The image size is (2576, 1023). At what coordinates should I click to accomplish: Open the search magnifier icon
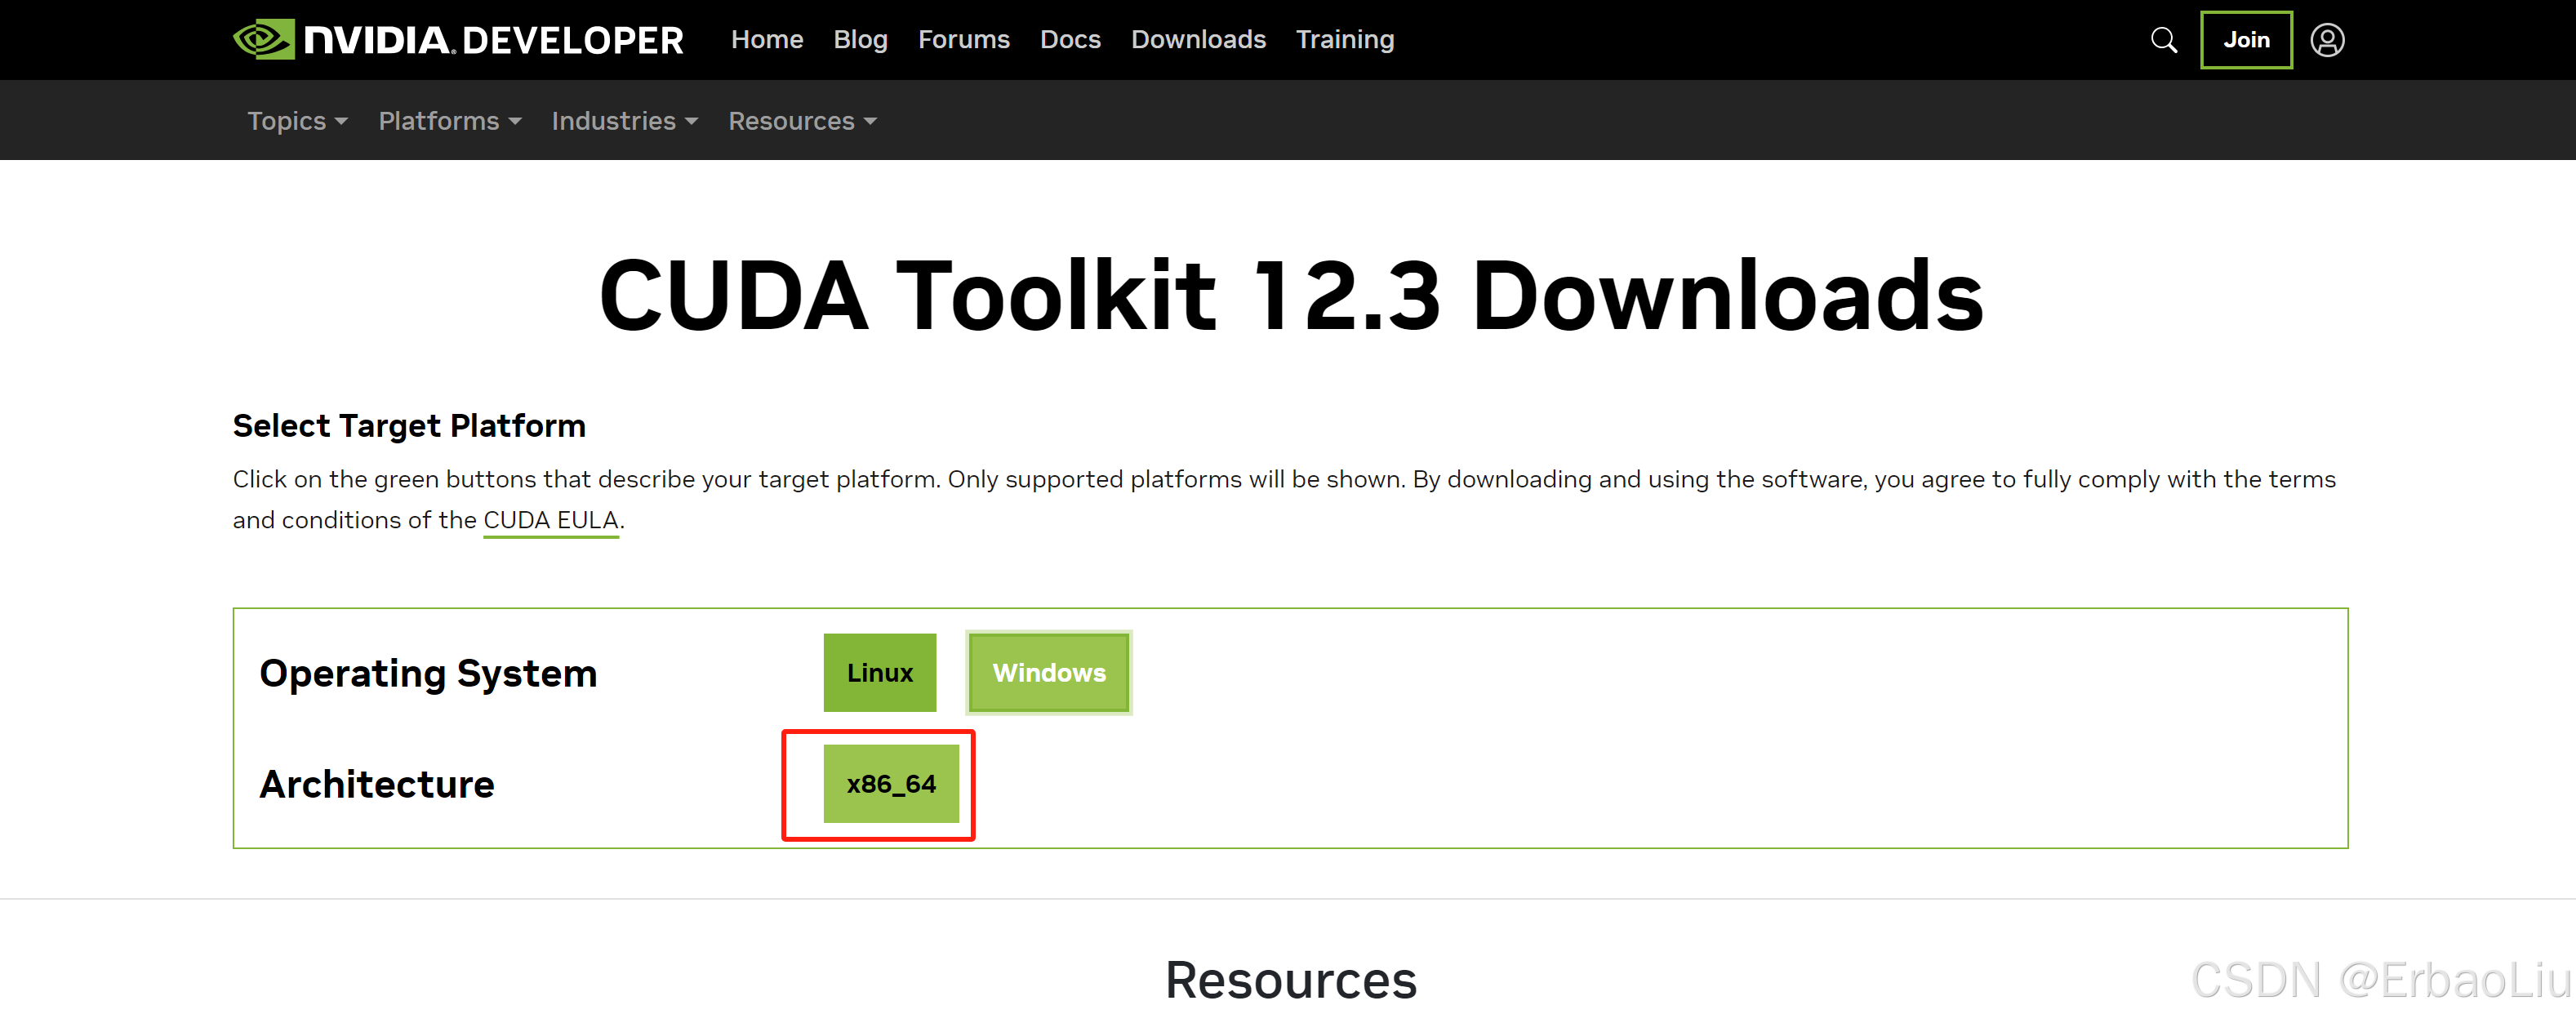click(2163, 40)
